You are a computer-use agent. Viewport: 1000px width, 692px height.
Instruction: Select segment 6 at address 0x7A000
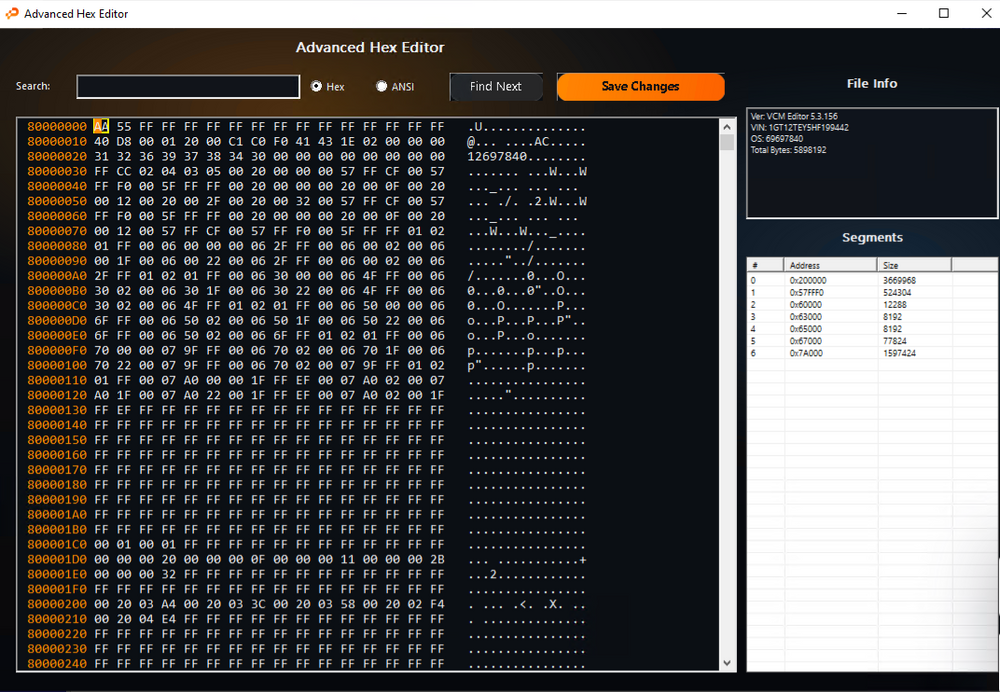806,353
